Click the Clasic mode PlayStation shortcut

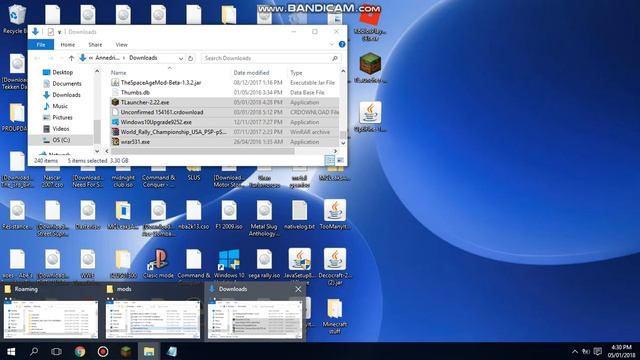tap(158, 264)
